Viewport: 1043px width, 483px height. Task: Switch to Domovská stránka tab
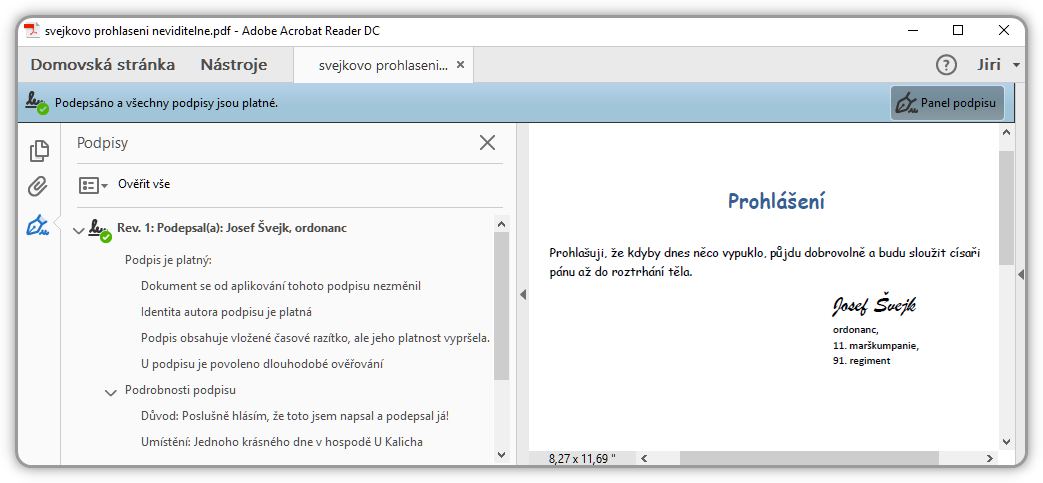coord(103,65)
